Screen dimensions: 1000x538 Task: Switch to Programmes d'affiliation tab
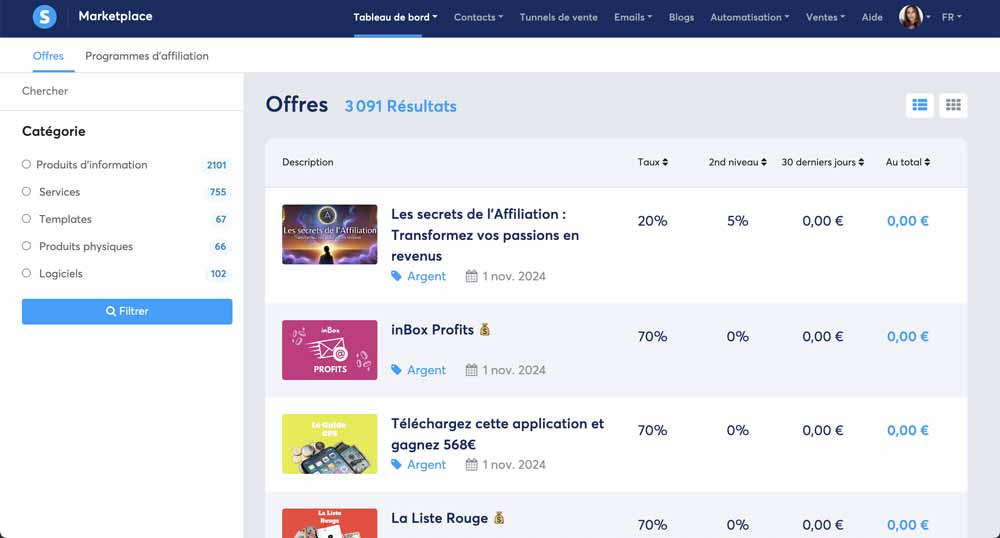pyautogui.click(x=147, y=55)
